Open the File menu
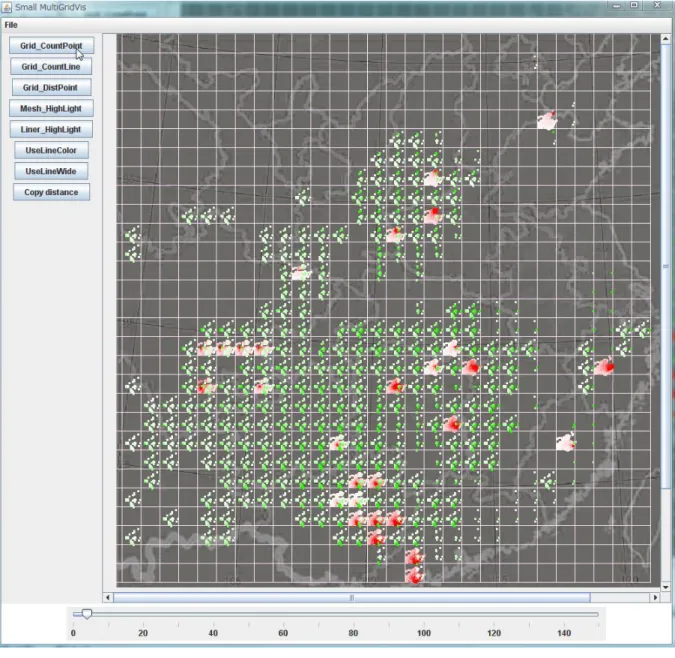Image resolution: width=675 pixels, height=658 pixels. pyautogui.click(x=11, y=25)
